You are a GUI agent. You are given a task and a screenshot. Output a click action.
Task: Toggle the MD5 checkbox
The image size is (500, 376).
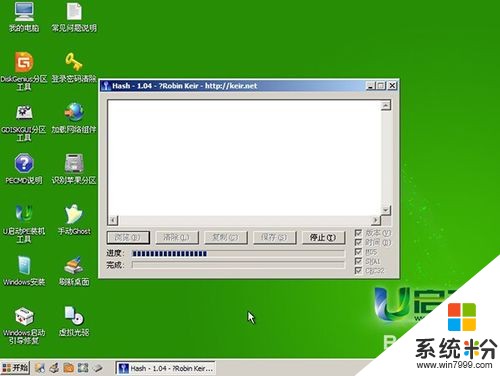pyautogui.click(x=358, y=252)
